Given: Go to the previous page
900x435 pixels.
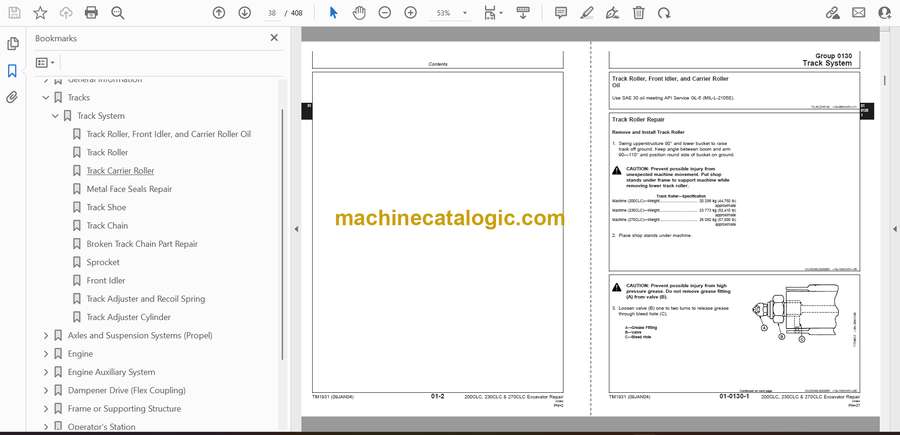Looking at the screenshot, I should [x=219, y=13].
